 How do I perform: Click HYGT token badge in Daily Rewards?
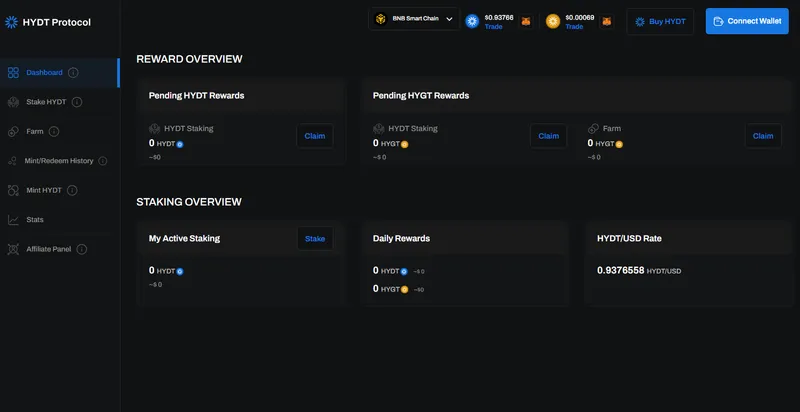(404, 290)
